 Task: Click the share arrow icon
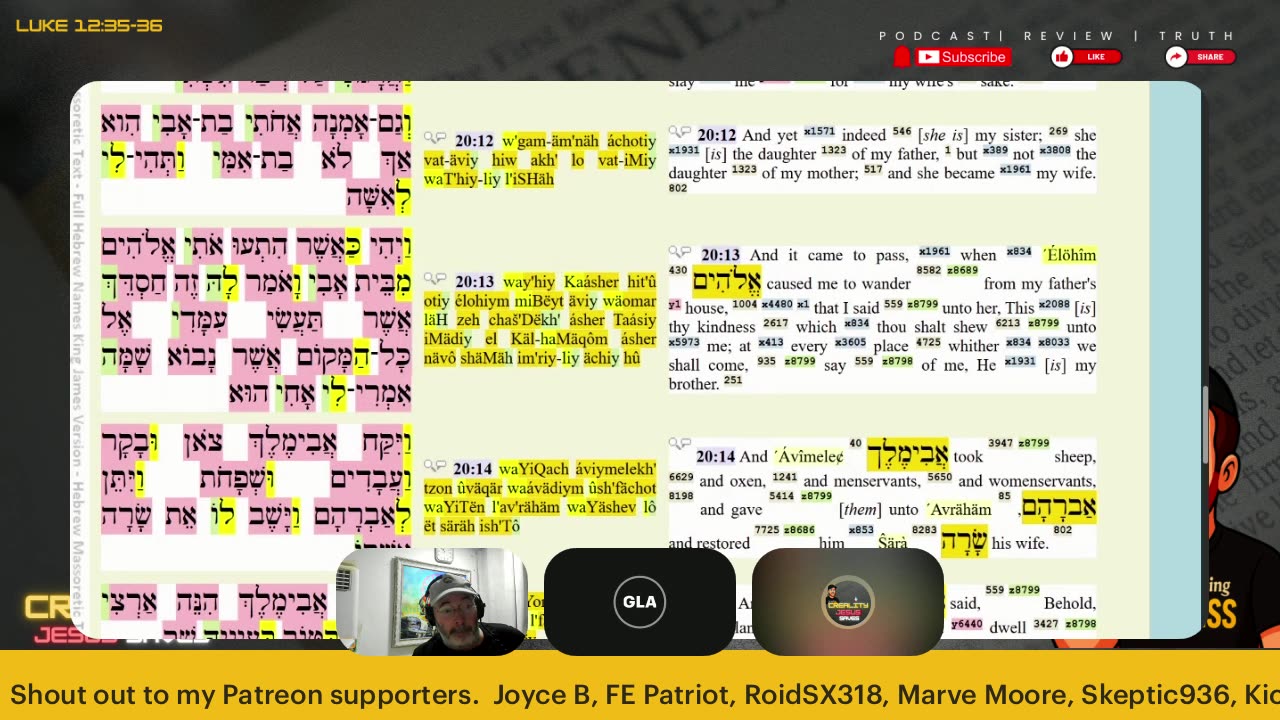point(1176,57)
